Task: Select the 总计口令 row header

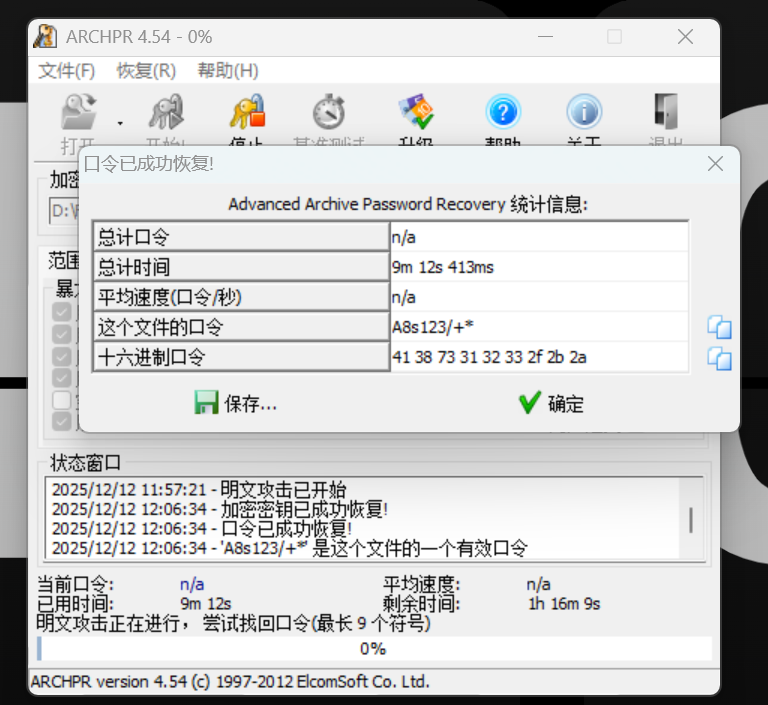Action: [x=241, y=237]
